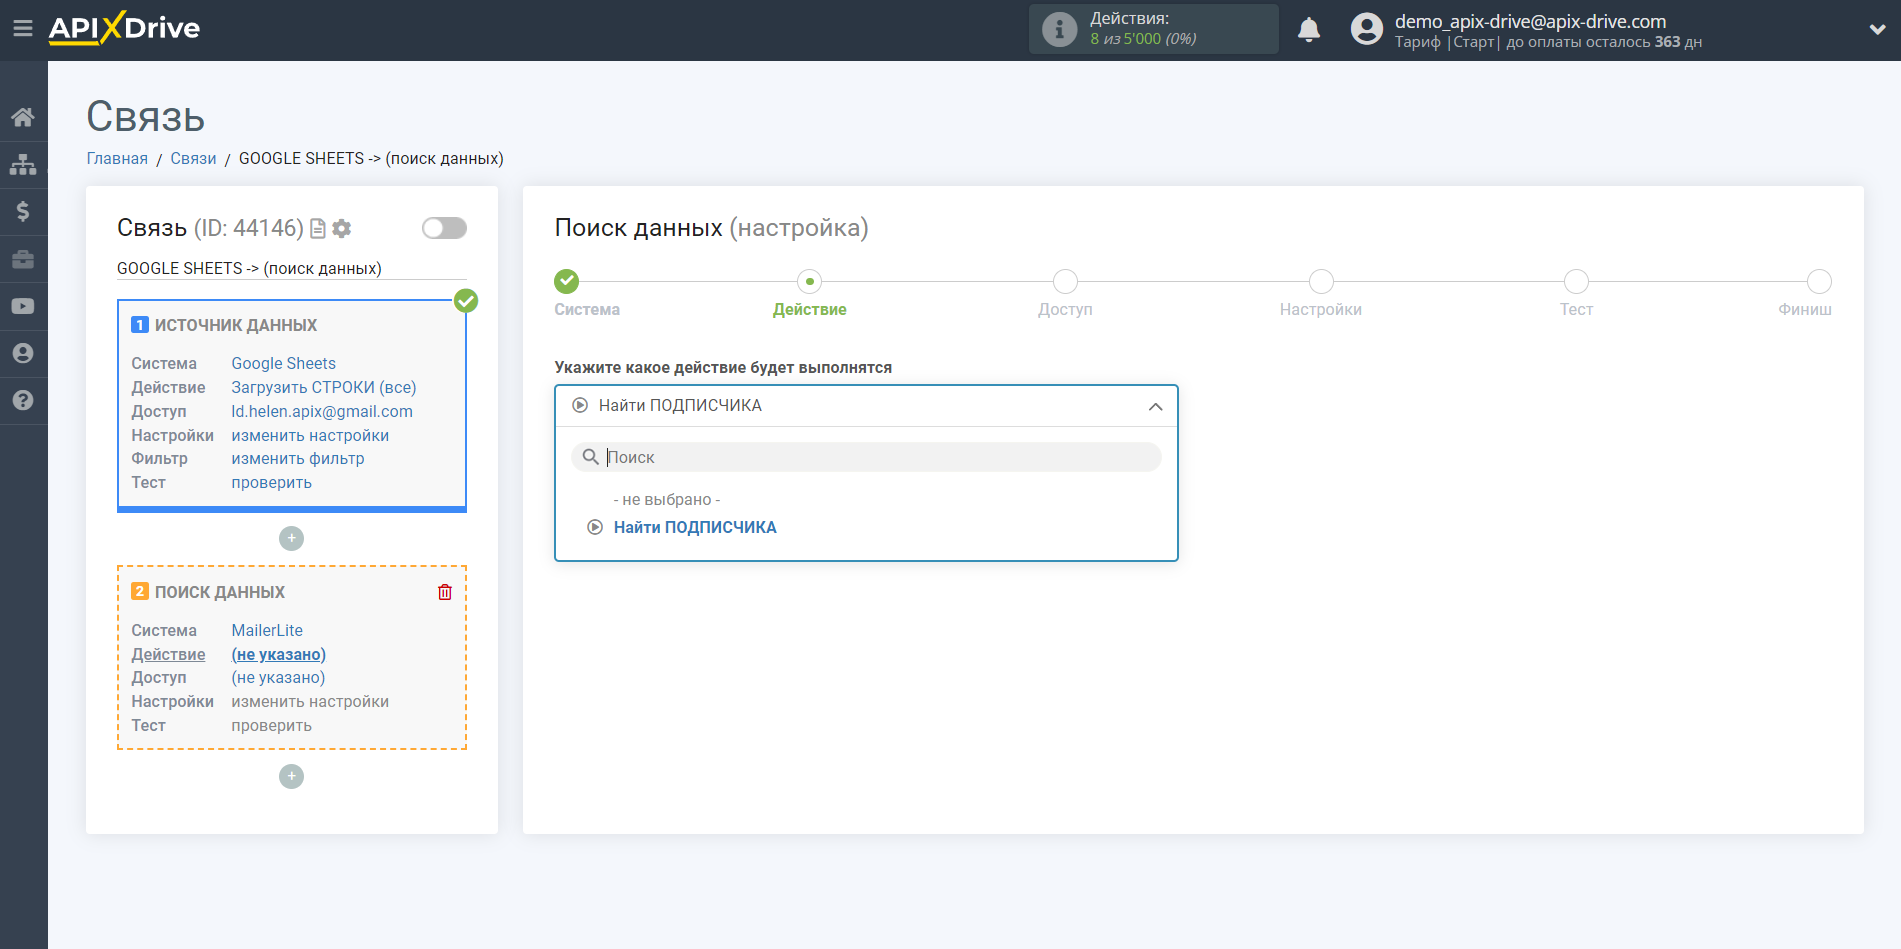Screen dimensions: 1901x949
Task: Click source изменить настройки link
Action: (310, 435)
